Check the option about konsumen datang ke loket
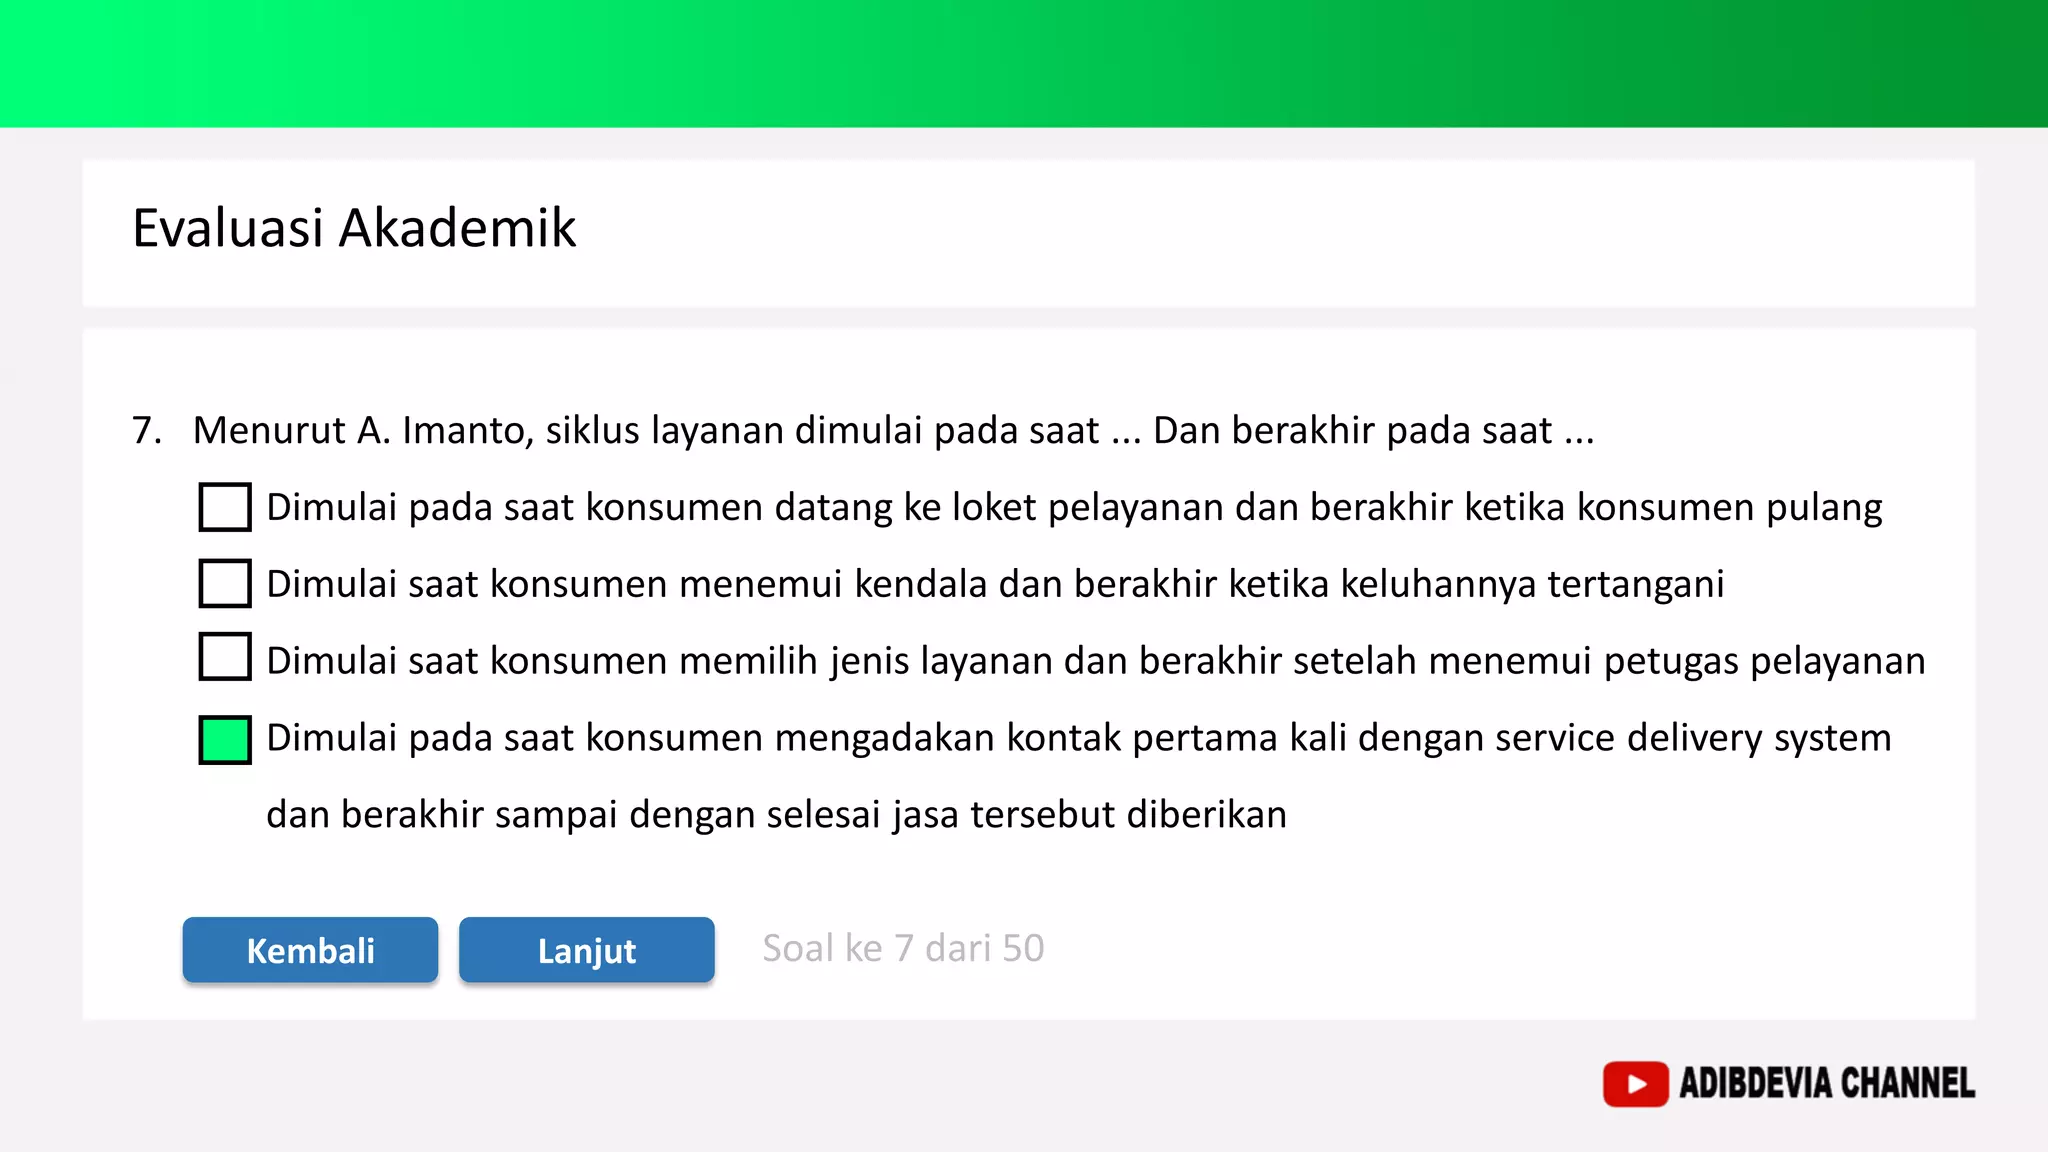This screenshot has height=1152, width=2048. click(225, 507)
